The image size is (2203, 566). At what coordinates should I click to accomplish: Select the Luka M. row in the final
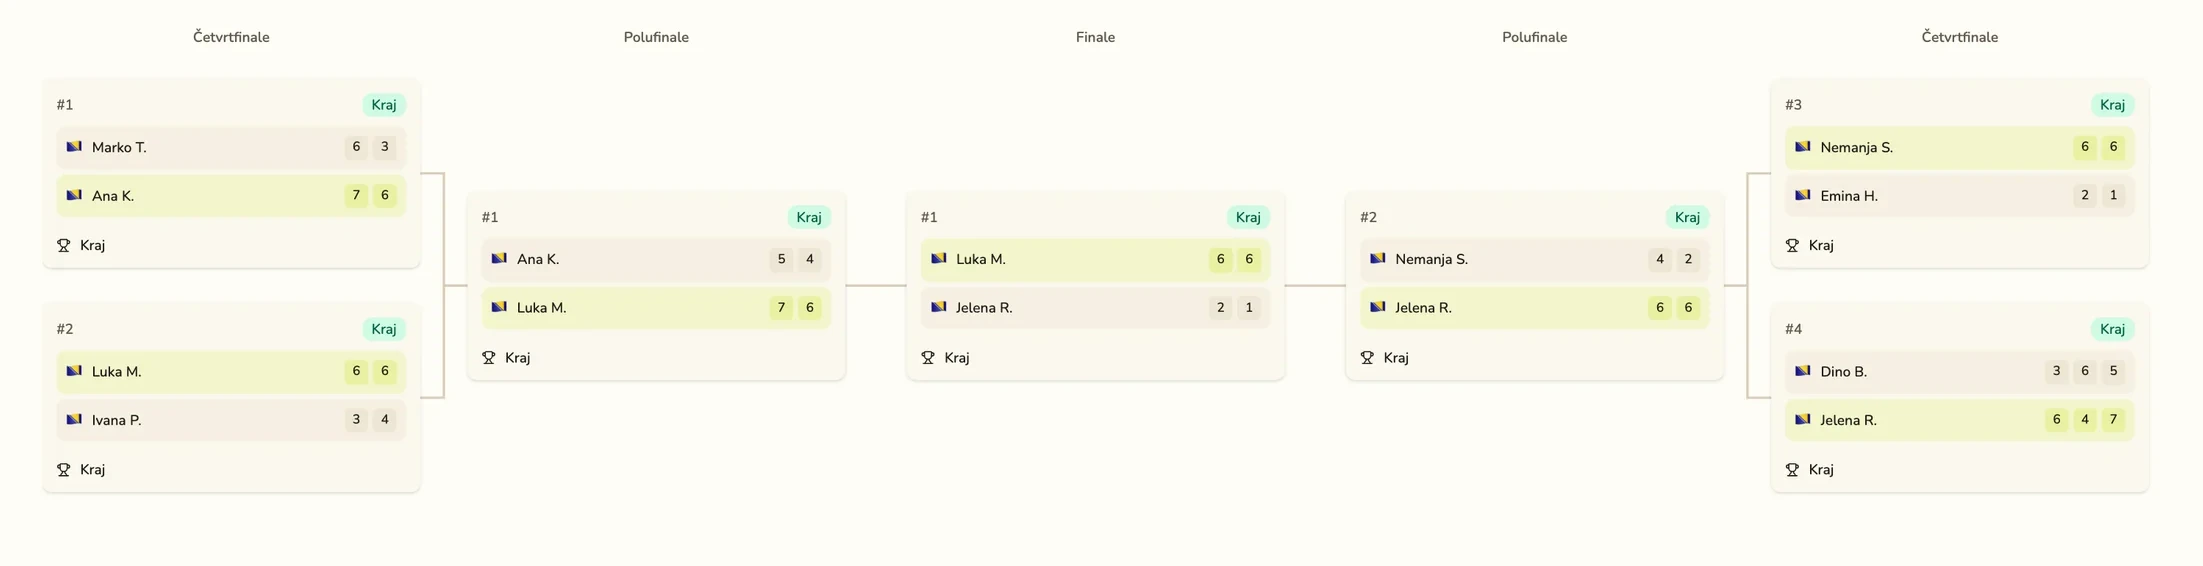1095,259
